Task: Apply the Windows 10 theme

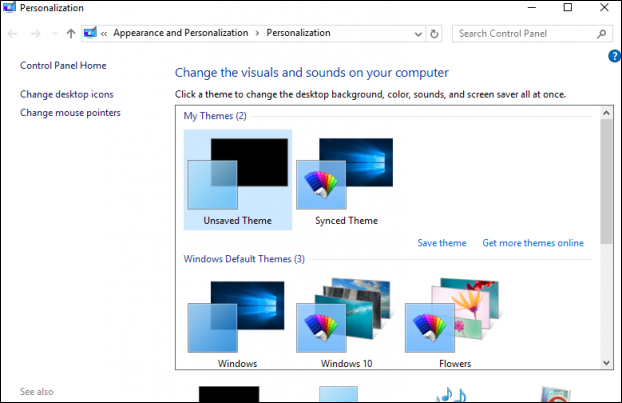Action: [x=346, y=322]
